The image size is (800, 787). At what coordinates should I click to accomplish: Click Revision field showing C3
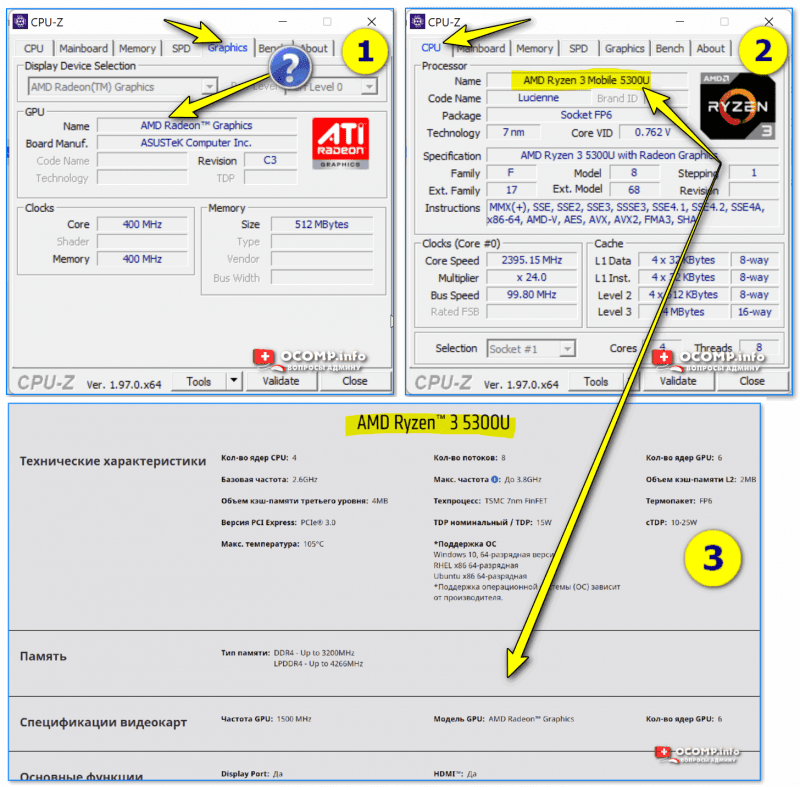click(x=270, y=160)
